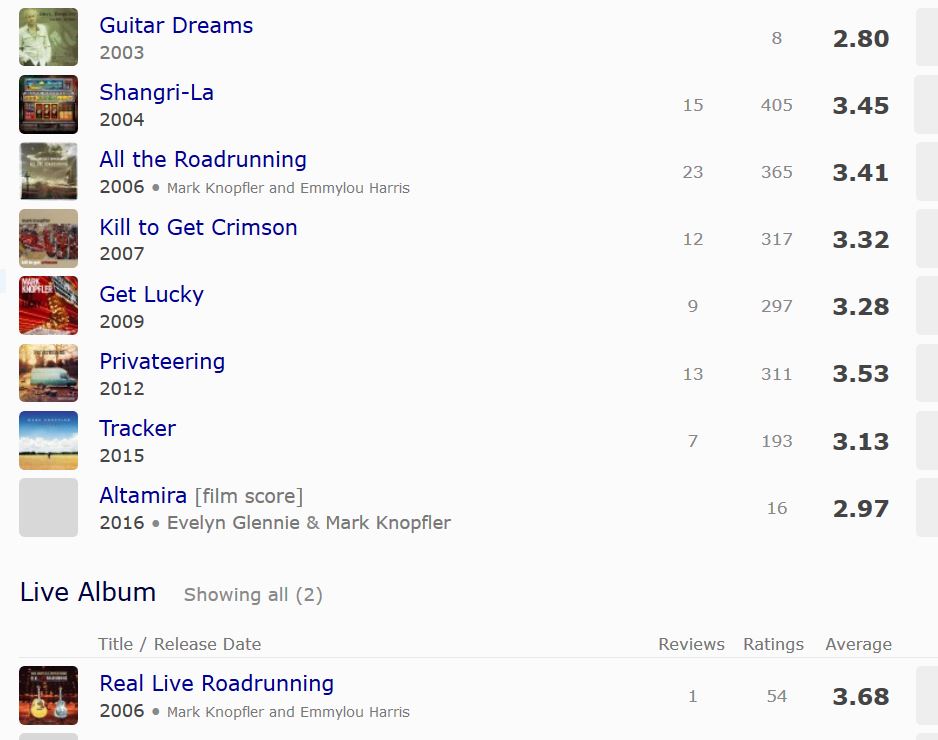Viewport: 938px width, 740px height.
Task: Click the Shangri-La album cover thumbnail
Action: [48, 104]
